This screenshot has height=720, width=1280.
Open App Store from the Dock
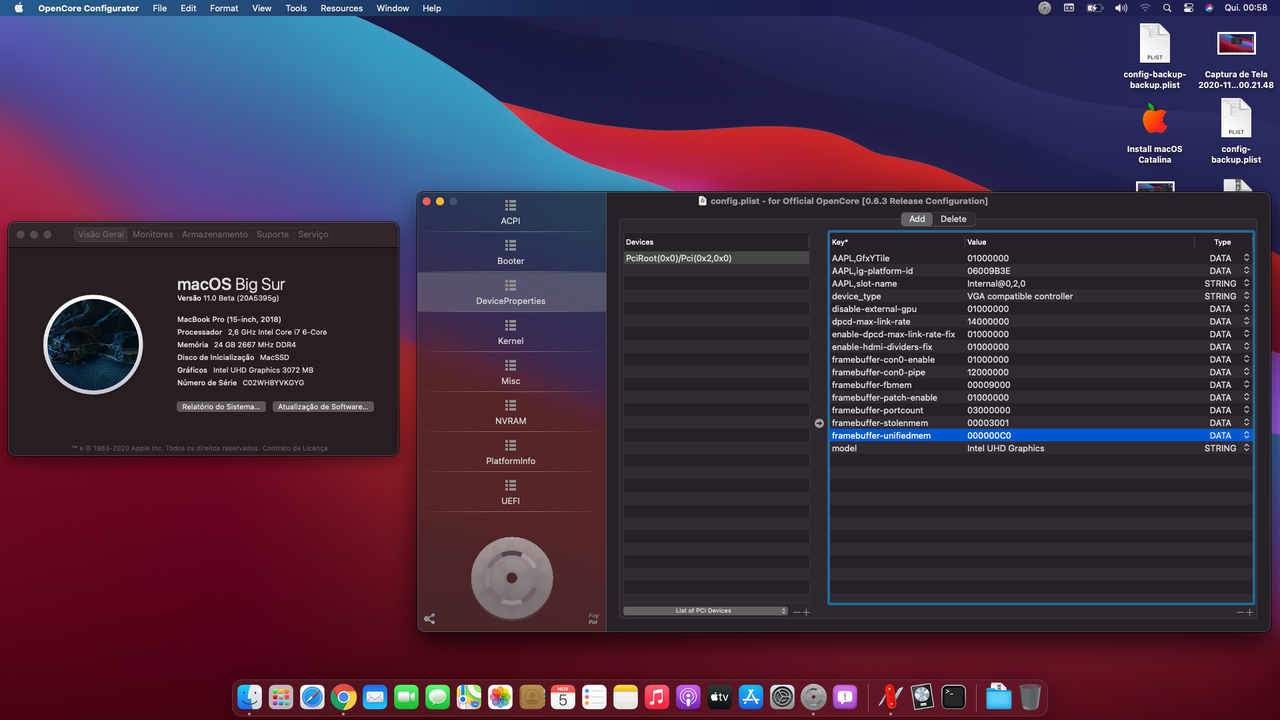(750, 697)
